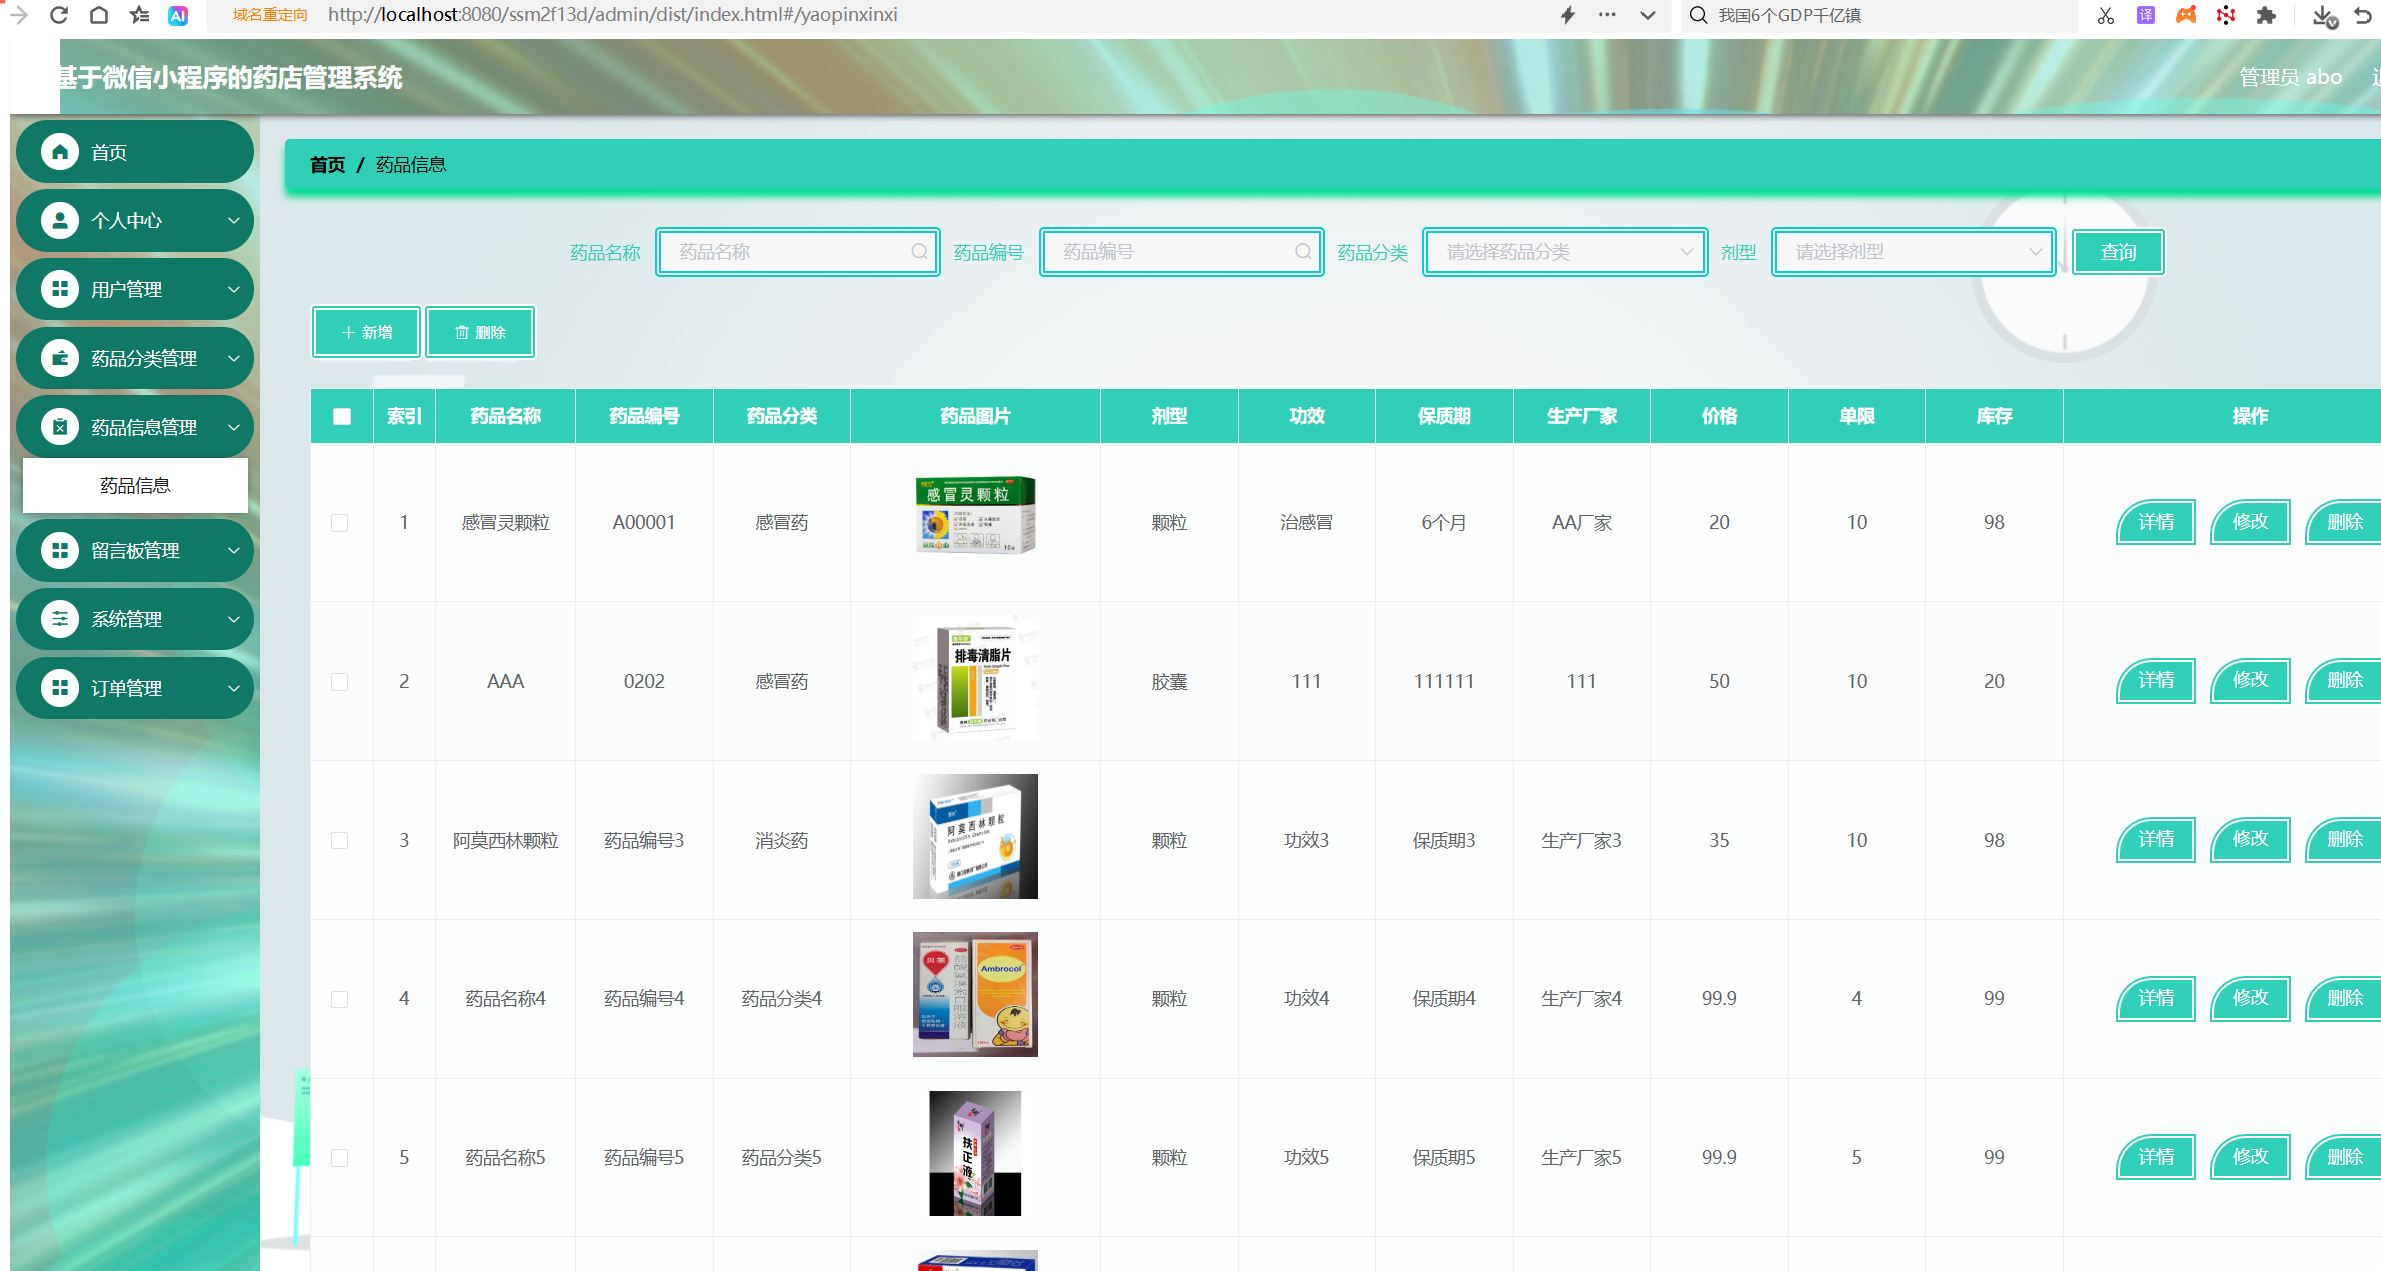Image resolution: width=2381 pixels, height=1271 pixels.
Task: Click the sliders icon beside 系统管理
Action: pyautogui.click(x=60, y=619)
